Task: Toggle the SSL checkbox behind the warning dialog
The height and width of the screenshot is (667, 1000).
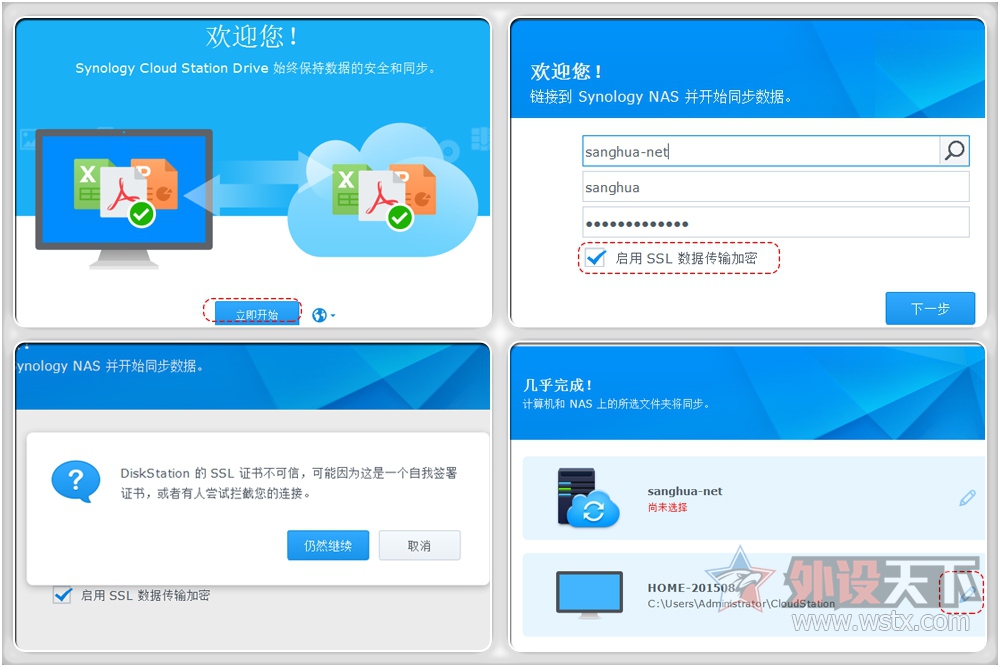Action: [62, 594]
